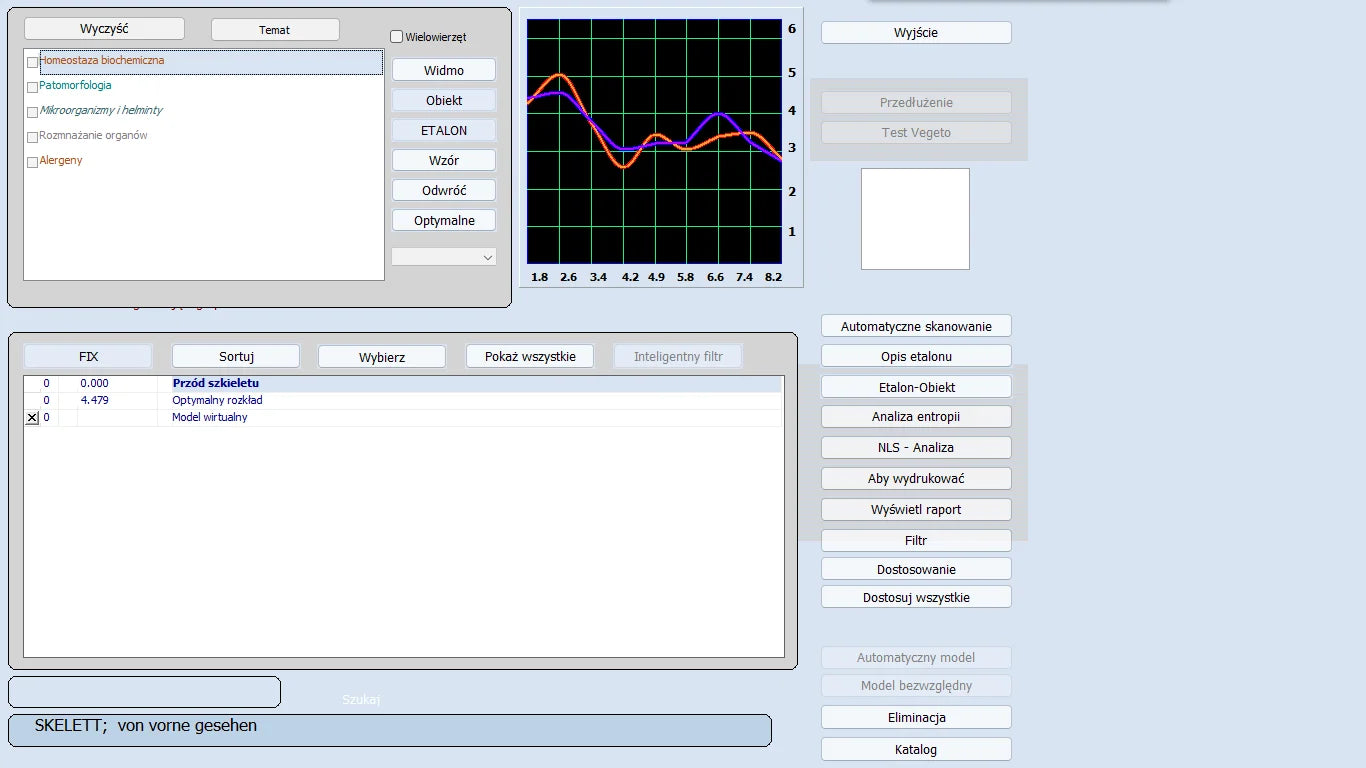Click the search input field above Szukaj
1366x768 pixels.
point(144,692)
